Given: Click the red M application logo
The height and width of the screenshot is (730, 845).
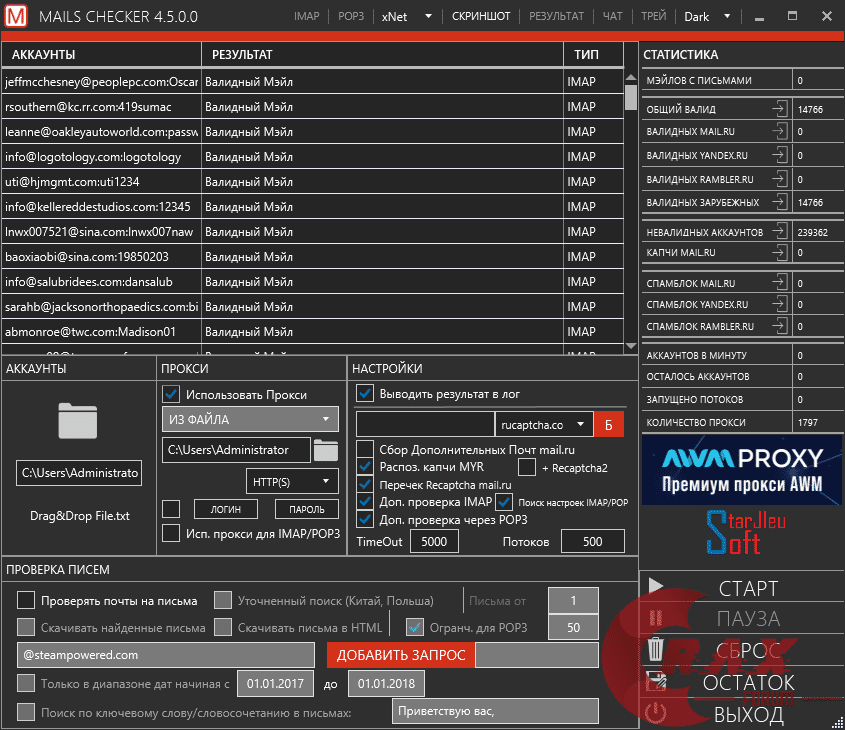Looking at the screenshot, I should (17, 16).
